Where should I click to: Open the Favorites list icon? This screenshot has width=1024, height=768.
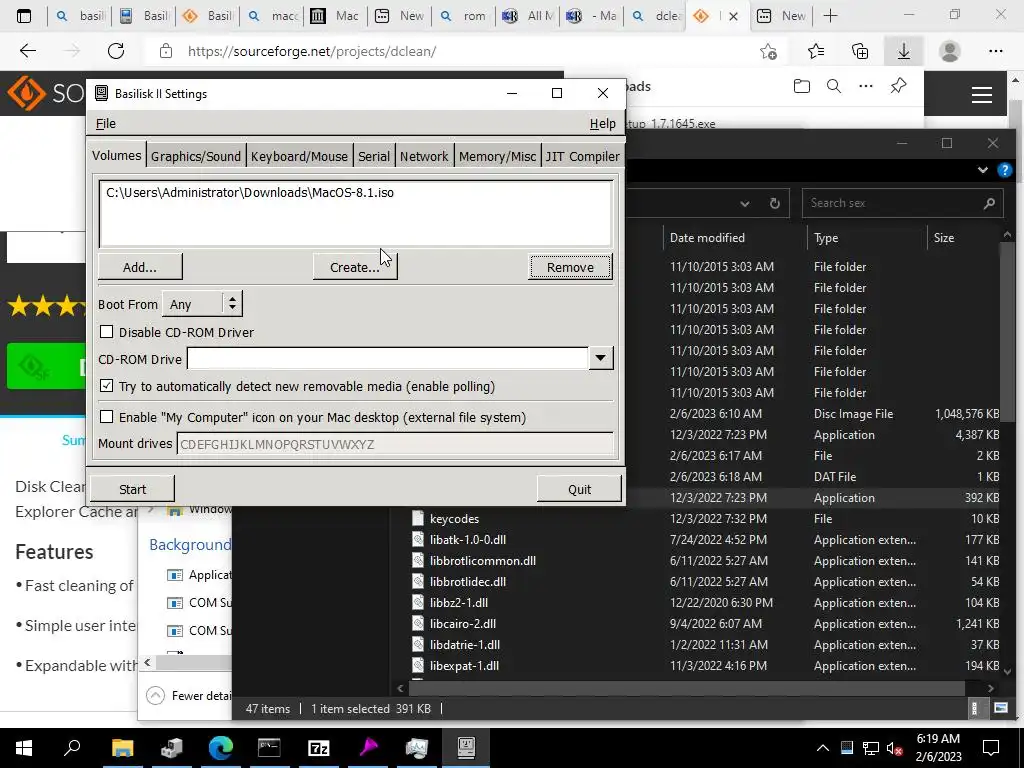click(x=816, y=51)
